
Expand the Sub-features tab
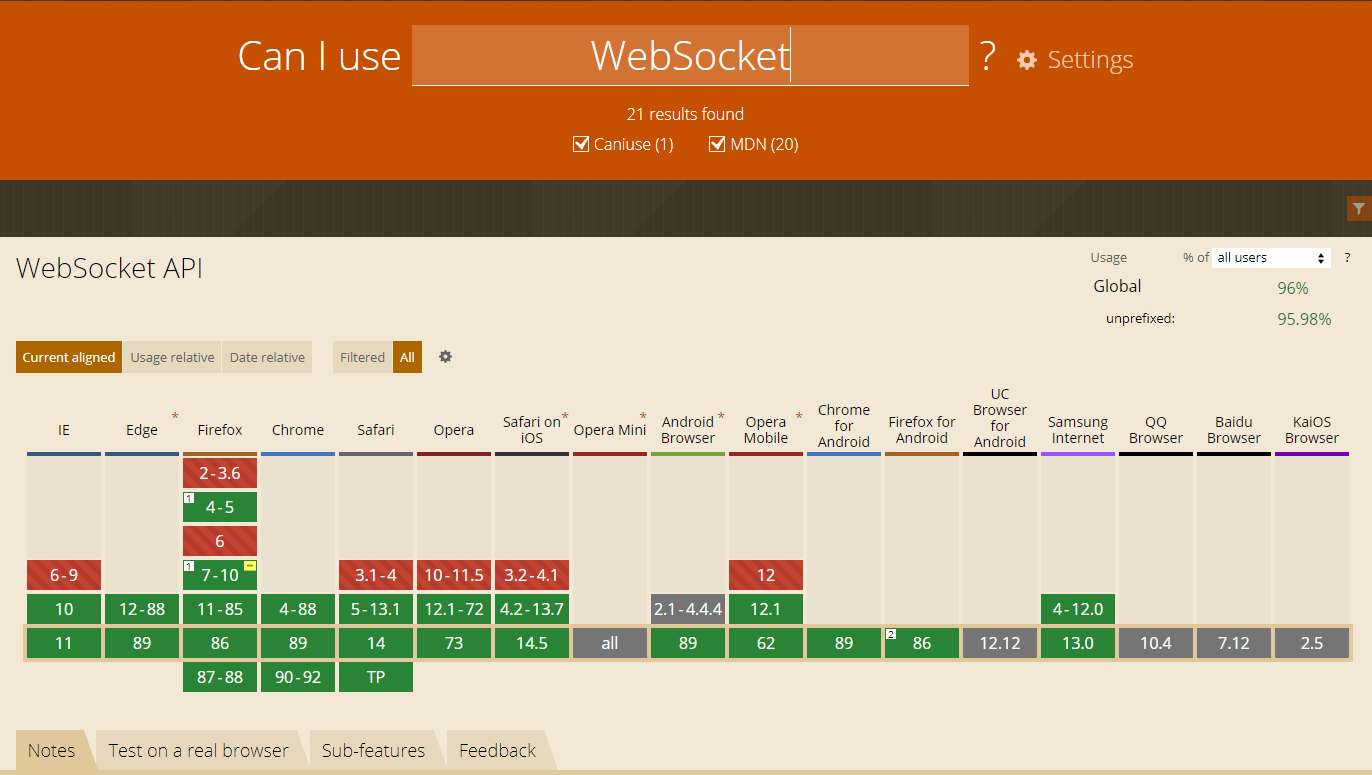pyautogui.click(x=373, y=751)
